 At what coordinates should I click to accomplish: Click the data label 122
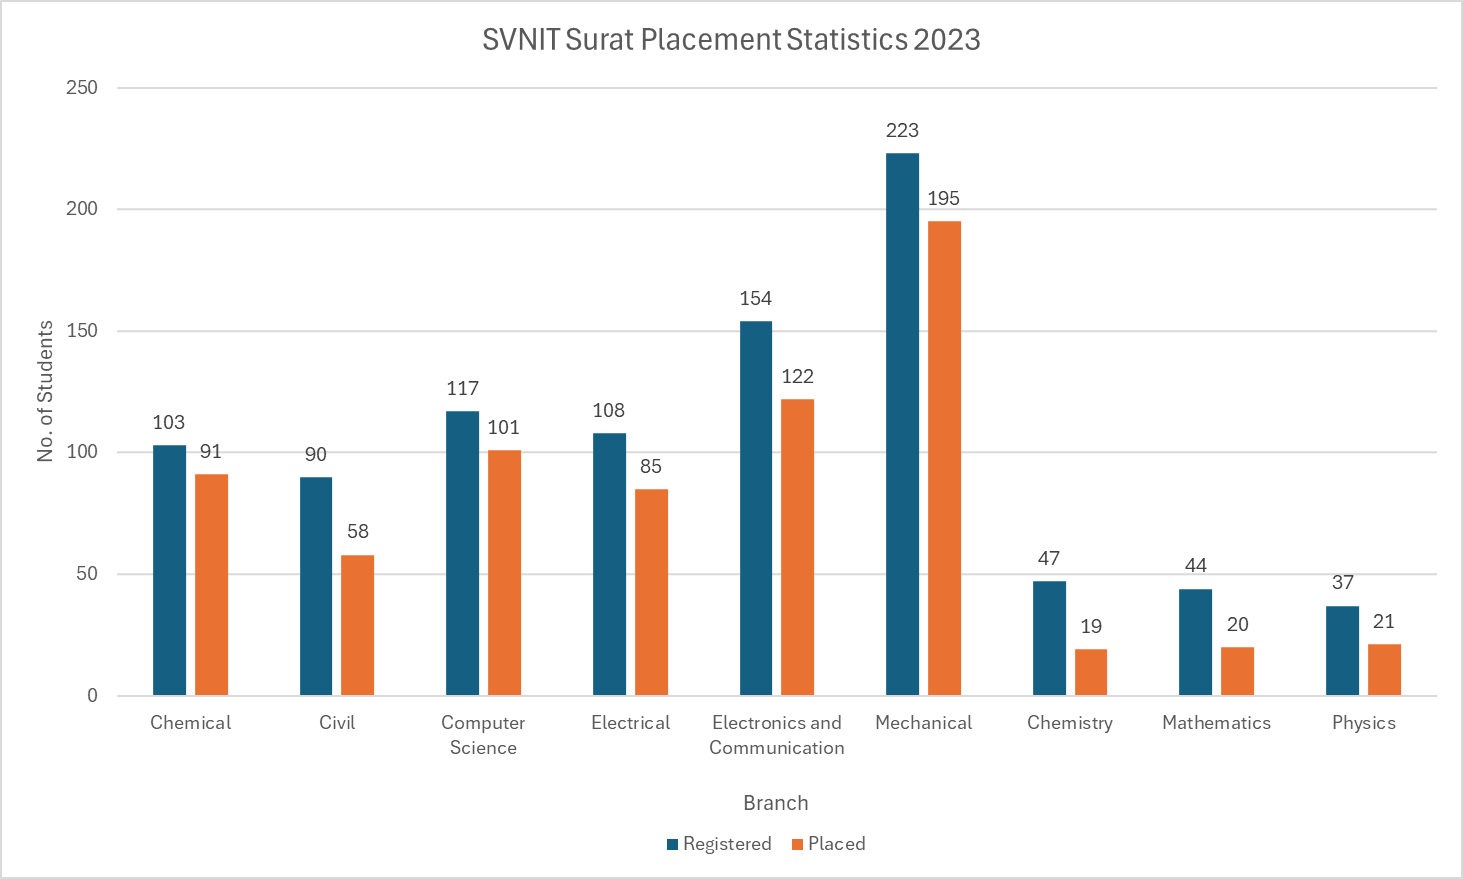pyautogui.click(x=798, y=377)
